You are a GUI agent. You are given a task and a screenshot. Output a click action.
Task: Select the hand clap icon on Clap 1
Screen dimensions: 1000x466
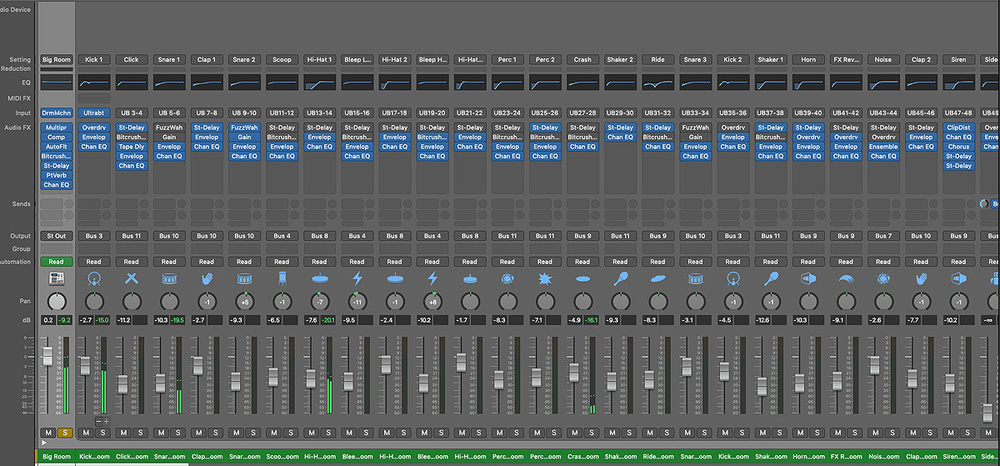coord(206,278)
